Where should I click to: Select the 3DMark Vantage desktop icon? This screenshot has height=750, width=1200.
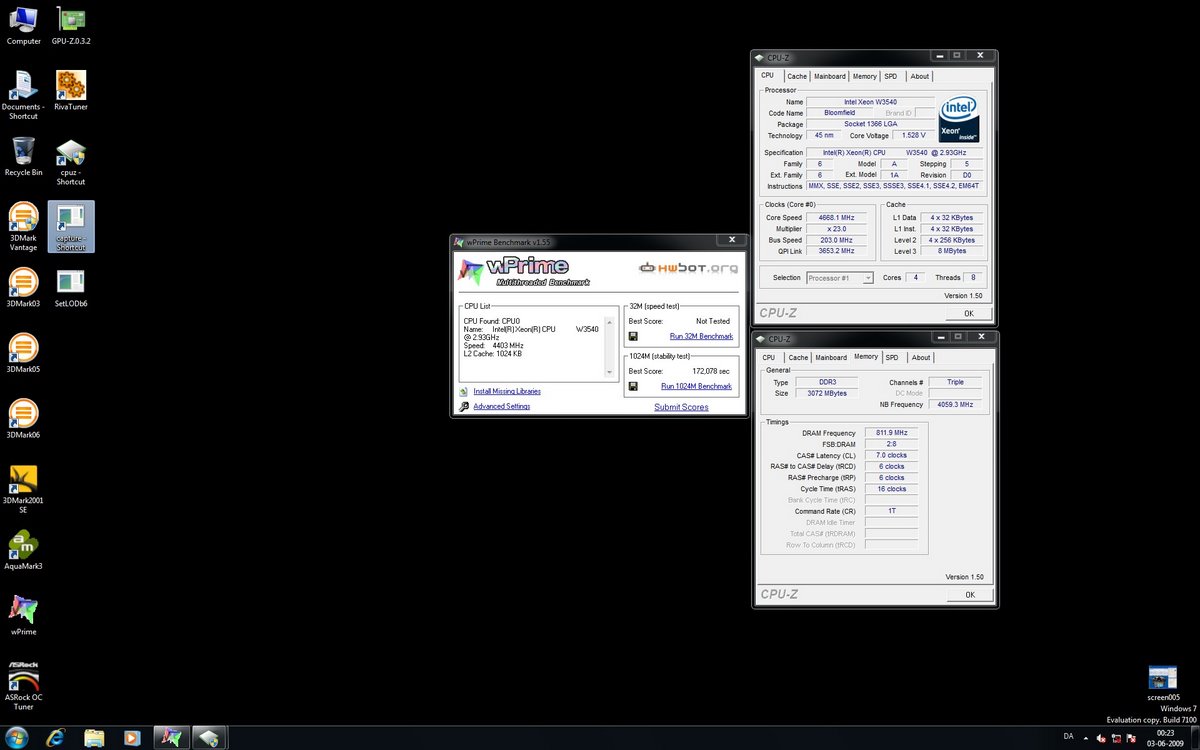(x=23, y=227)
